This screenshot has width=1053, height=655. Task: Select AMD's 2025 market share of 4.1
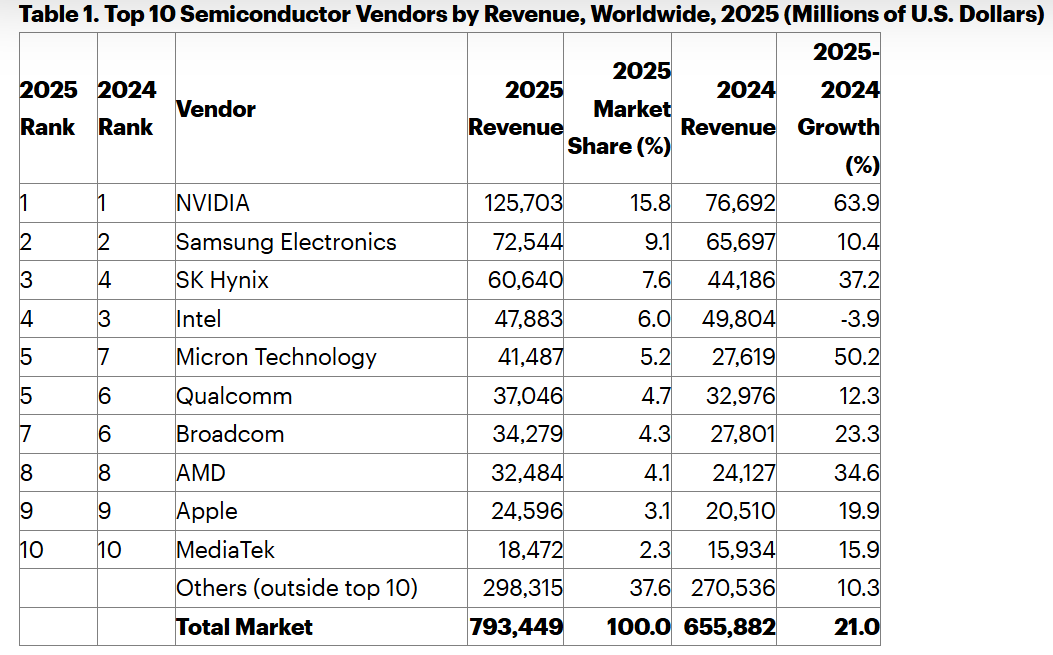pos(657,472)
